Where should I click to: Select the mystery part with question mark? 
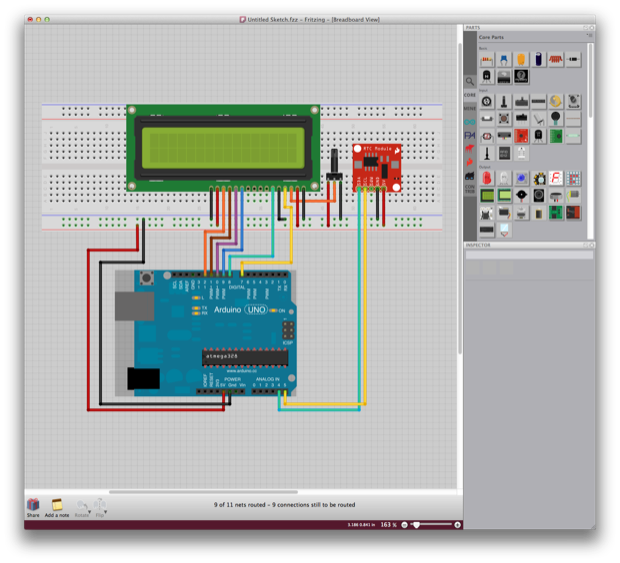tap(521, 77)
